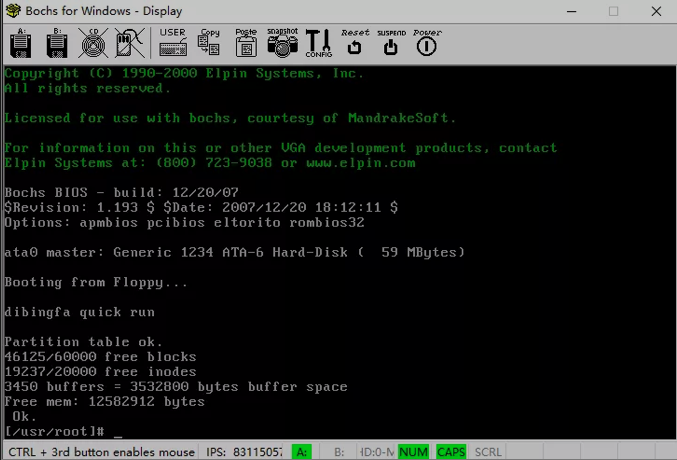Click the ID:0-M disk status indicator
The image size is (677, 460).
[x=377, y=452]
